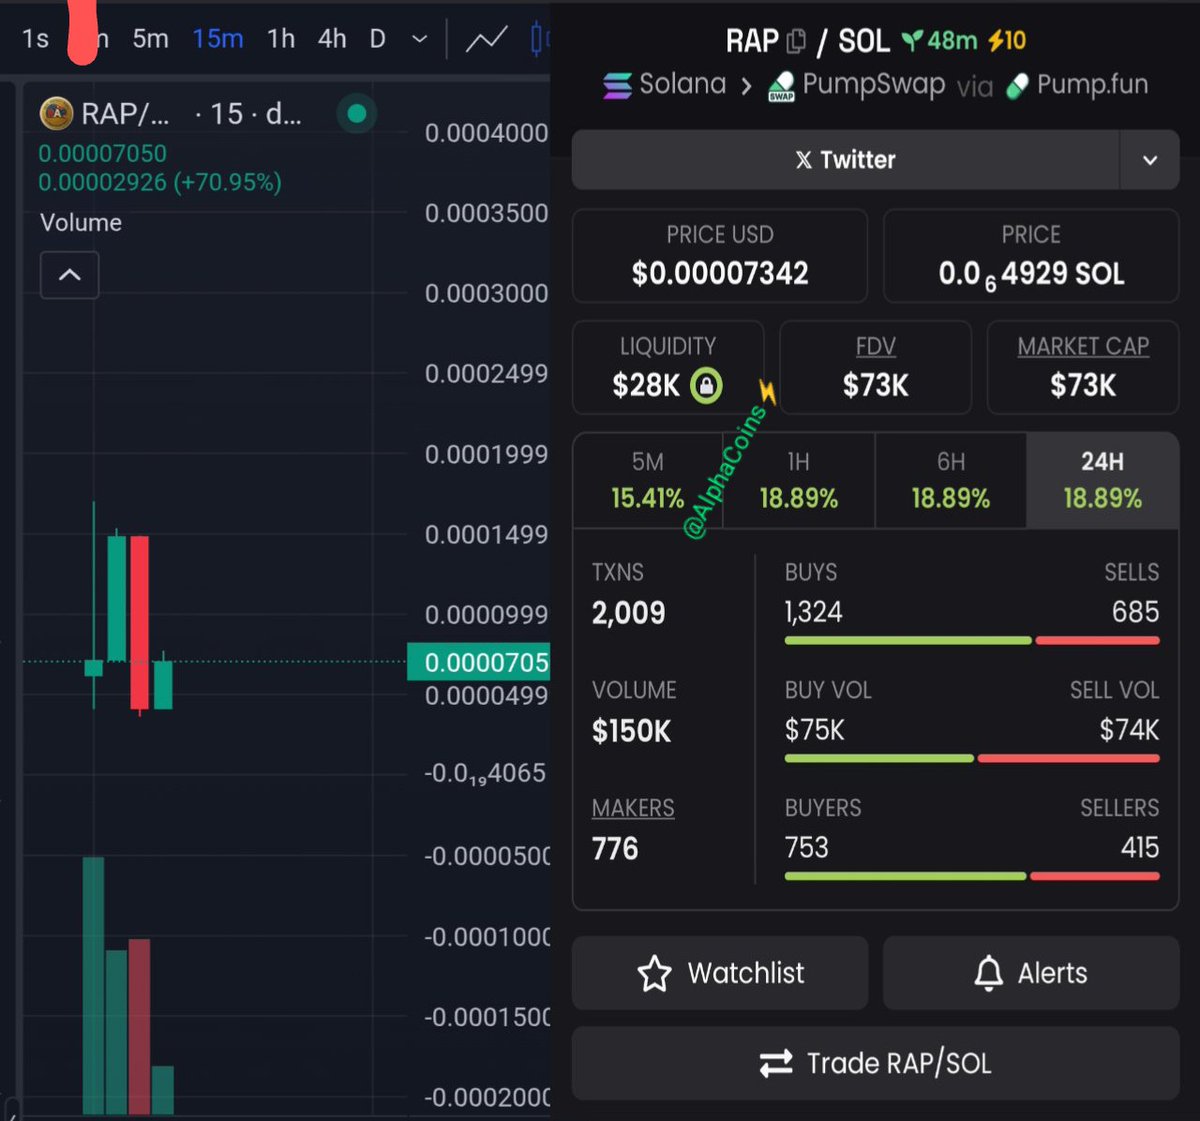The image size is (1200, 1121).
Task: Click the swap arrows trade icon
Action: coord(776,1063)
